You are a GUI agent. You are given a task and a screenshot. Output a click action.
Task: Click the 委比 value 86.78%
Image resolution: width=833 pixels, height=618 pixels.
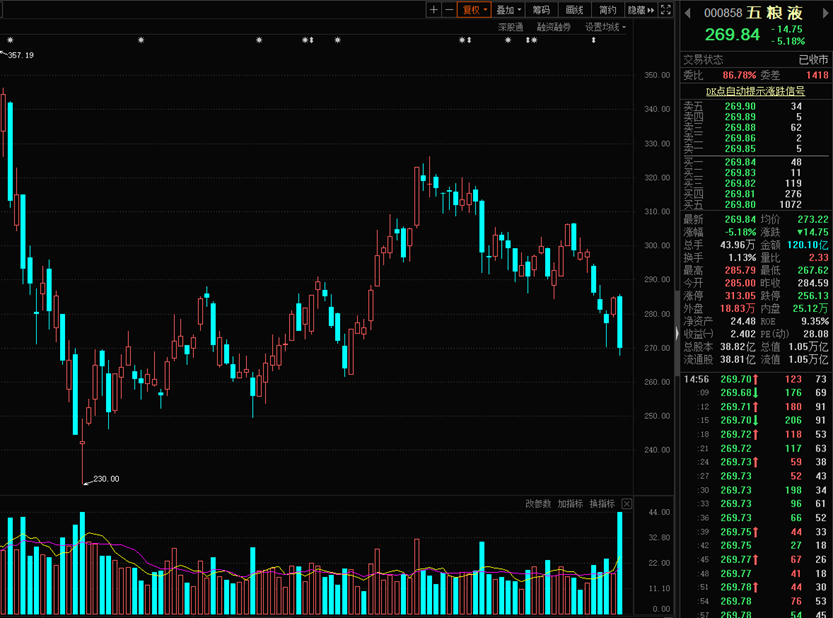click(739, 75)
